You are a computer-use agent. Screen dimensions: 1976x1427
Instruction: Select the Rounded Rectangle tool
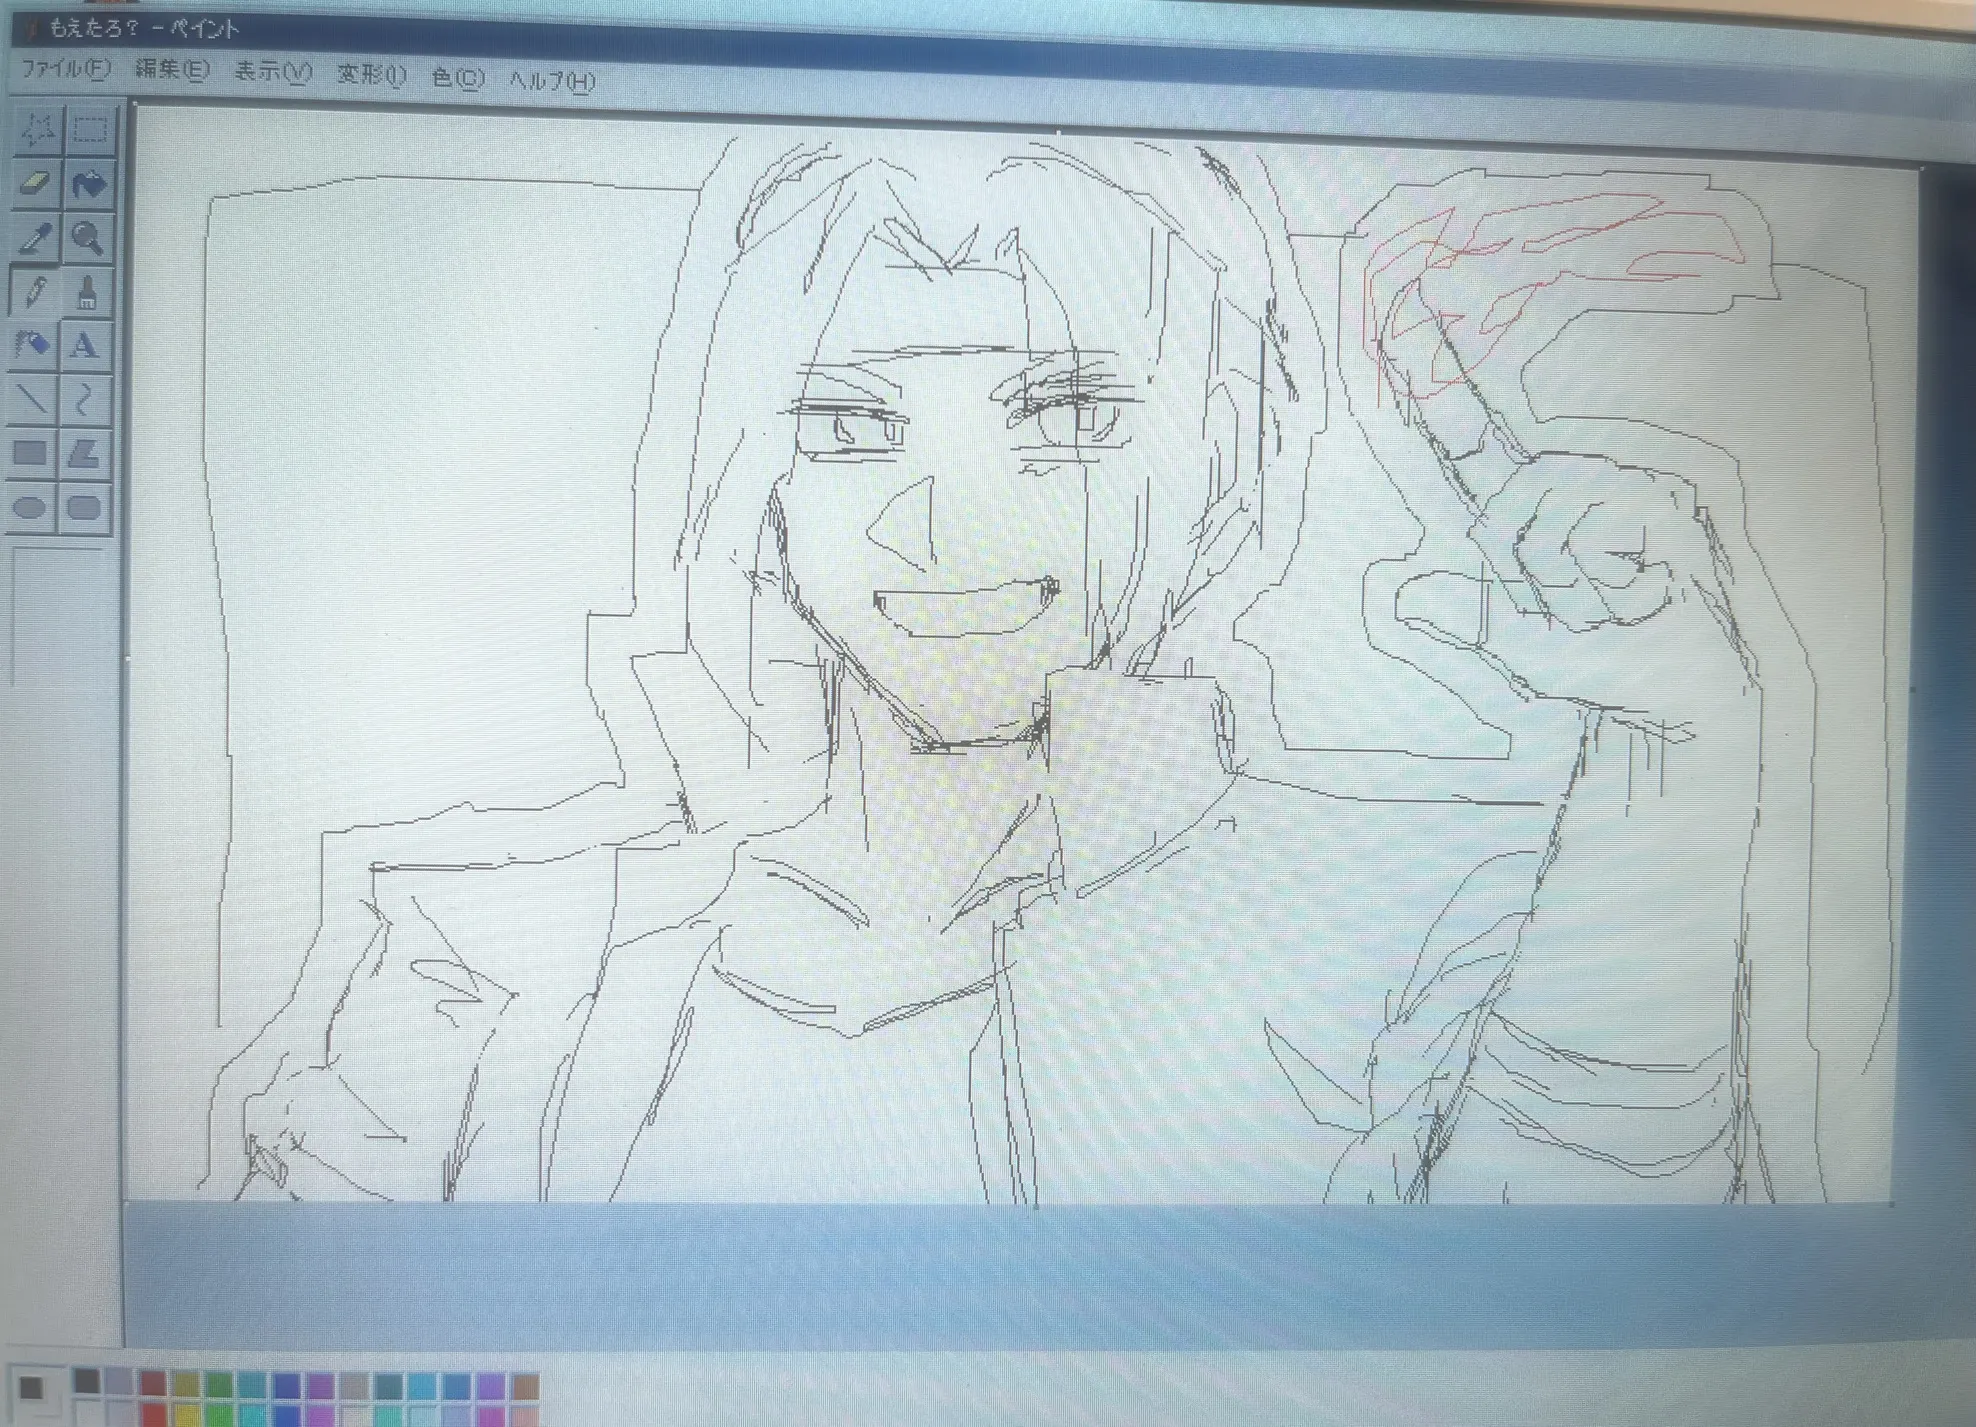83,507
